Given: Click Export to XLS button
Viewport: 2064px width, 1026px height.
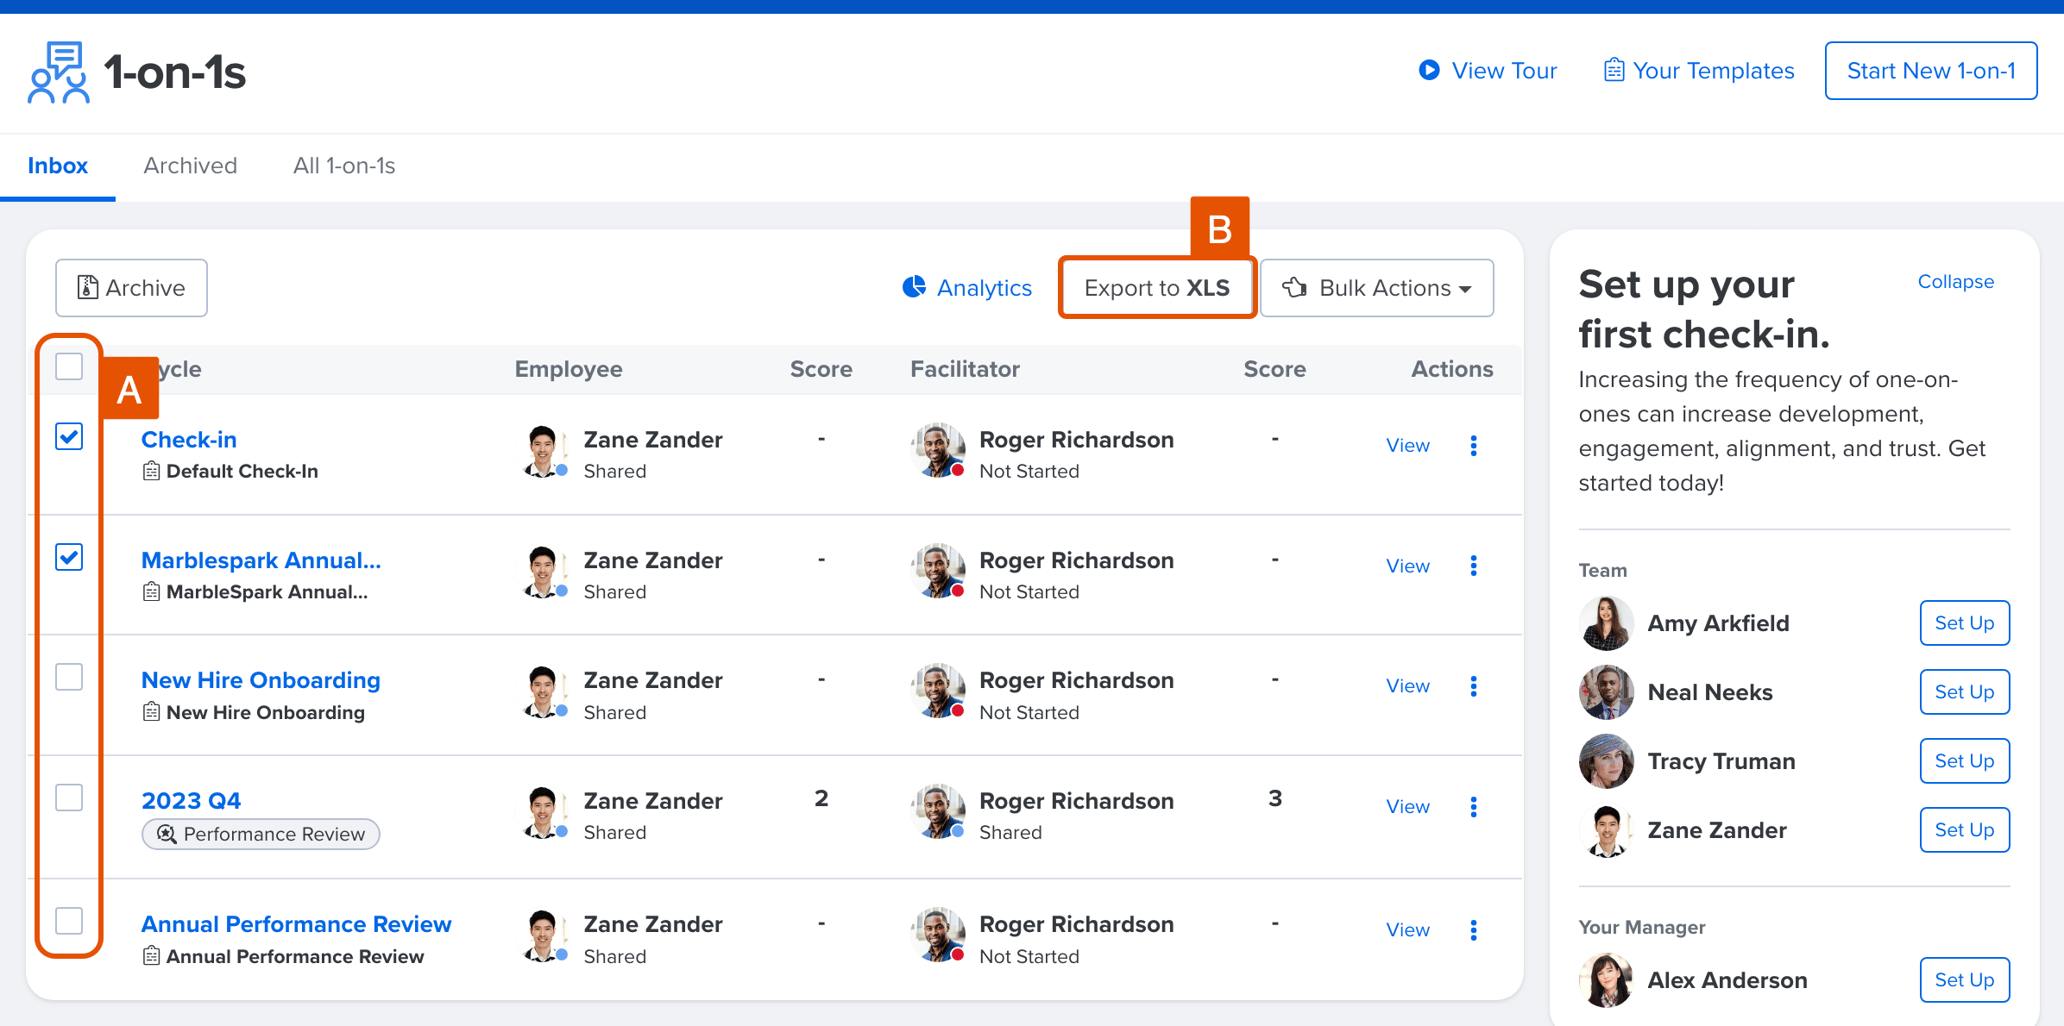Looking at the screenshot, I should click(1157, 288).
